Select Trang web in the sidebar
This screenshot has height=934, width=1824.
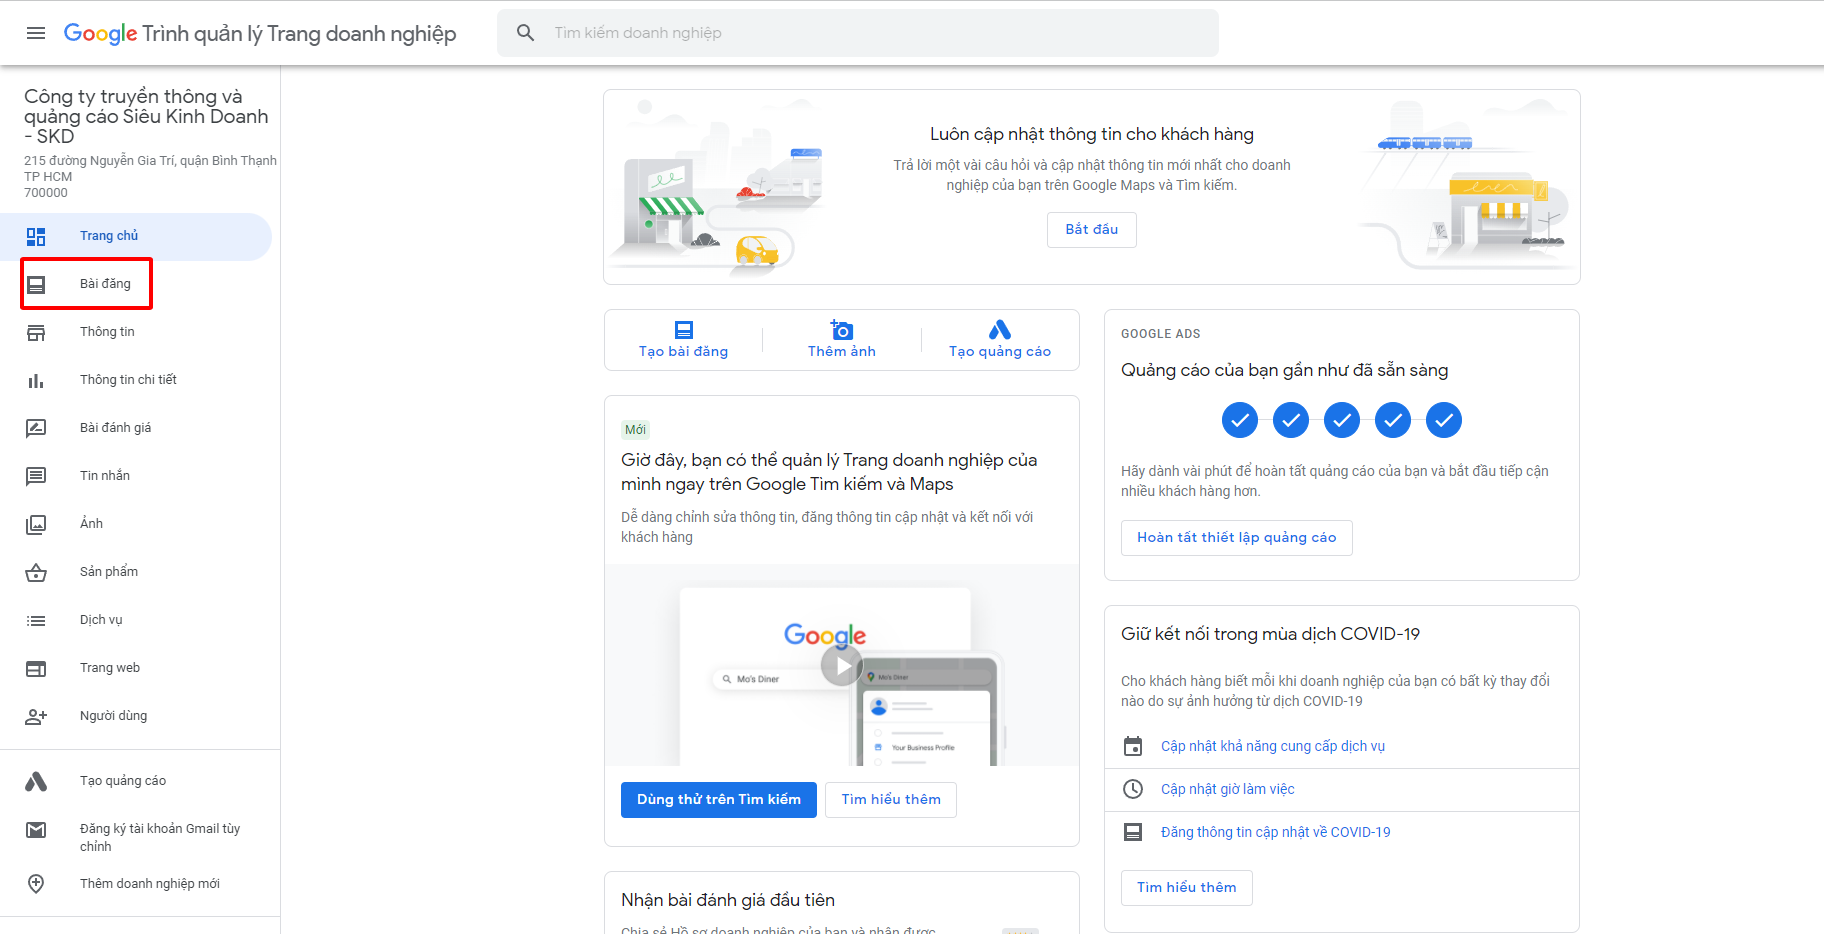click(x=136, y=669)
